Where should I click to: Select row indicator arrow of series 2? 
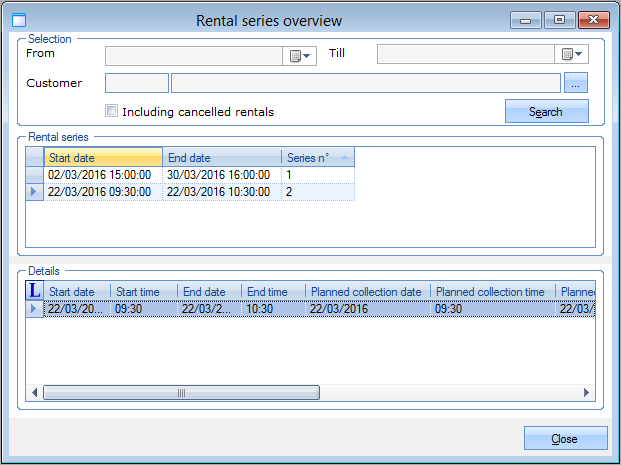(34, 192)
